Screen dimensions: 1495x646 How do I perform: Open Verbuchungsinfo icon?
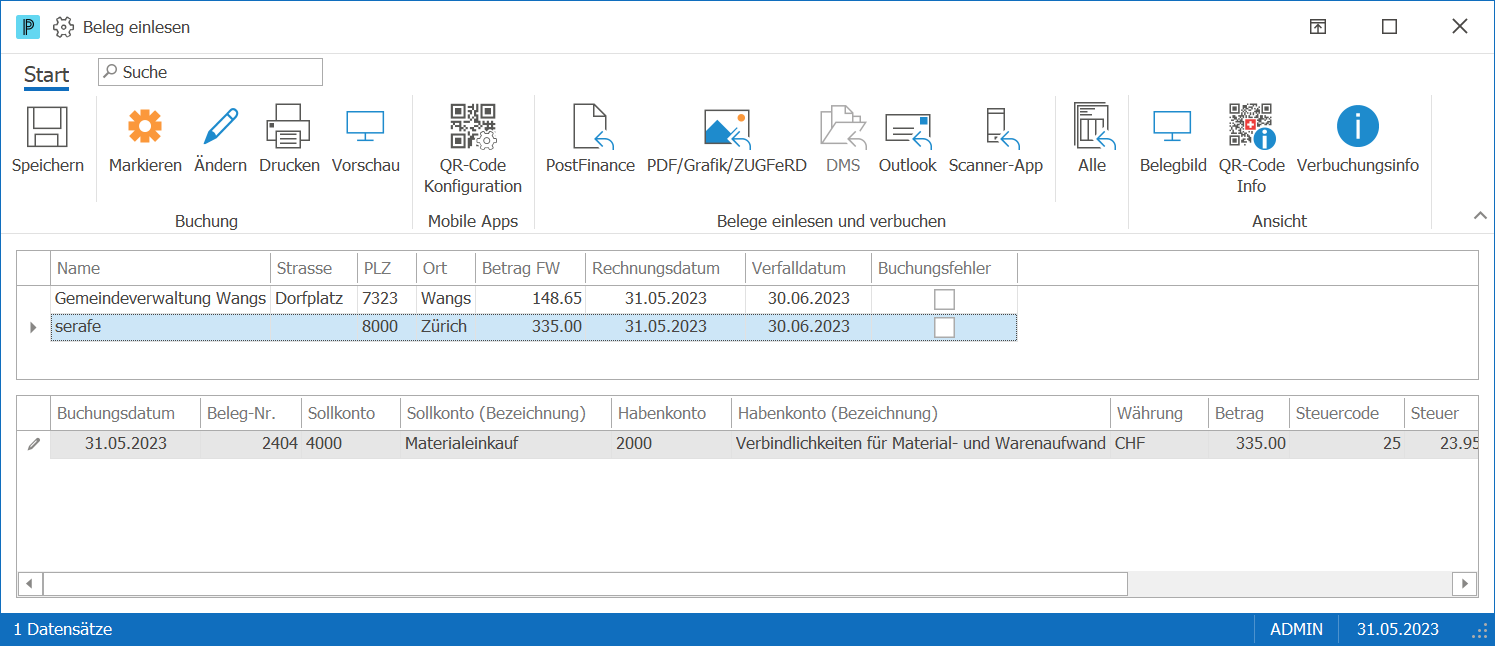[1358, 127]
